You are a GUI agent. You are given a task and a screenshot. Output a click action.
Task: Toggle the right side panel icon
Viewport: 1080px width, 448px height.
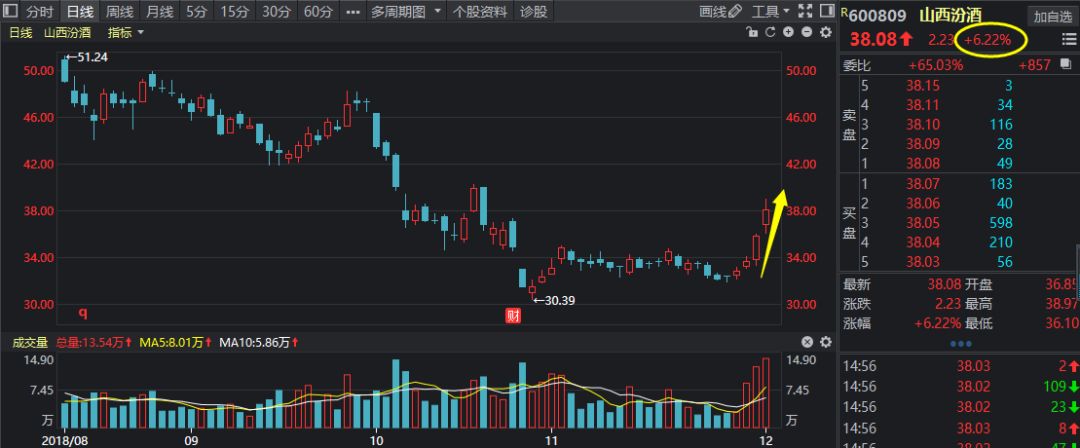825,10
